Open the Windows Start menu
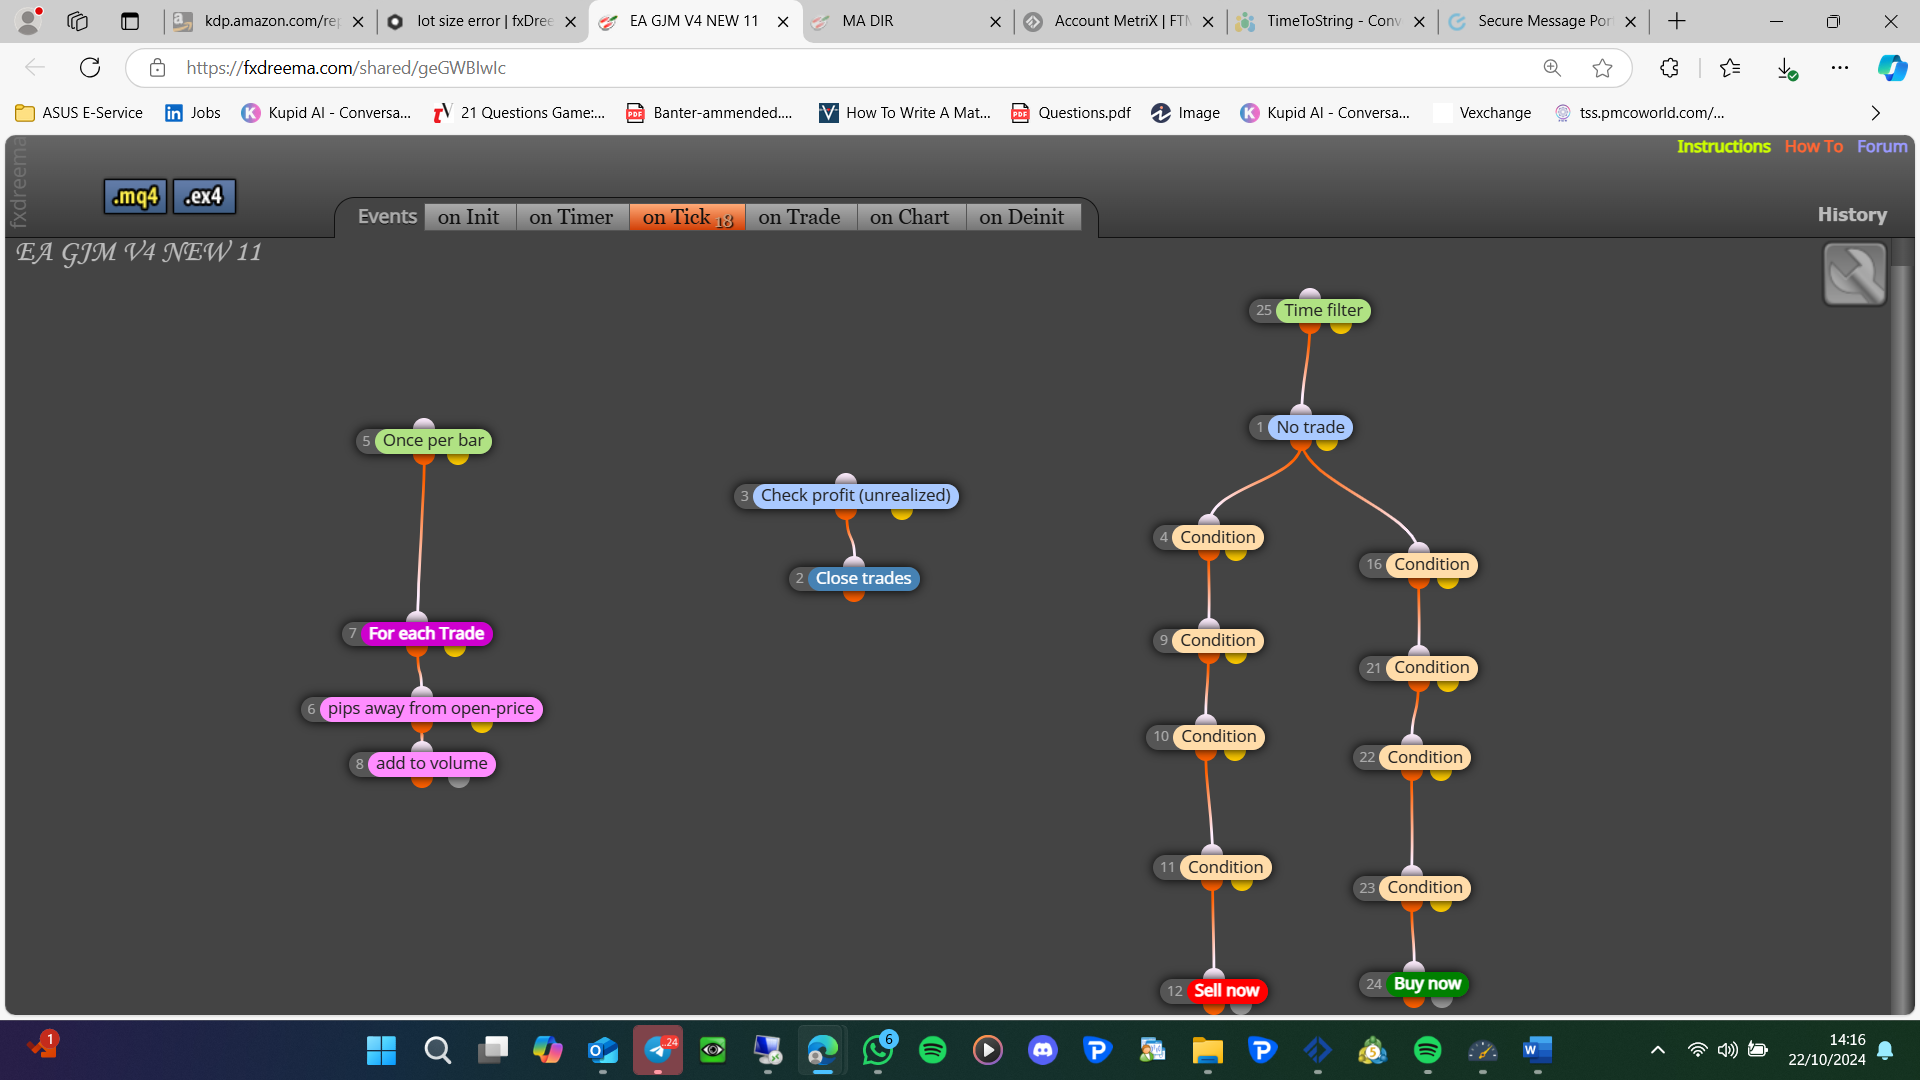Viewport: 1920px width, 1080px height. coord(381,1050)
